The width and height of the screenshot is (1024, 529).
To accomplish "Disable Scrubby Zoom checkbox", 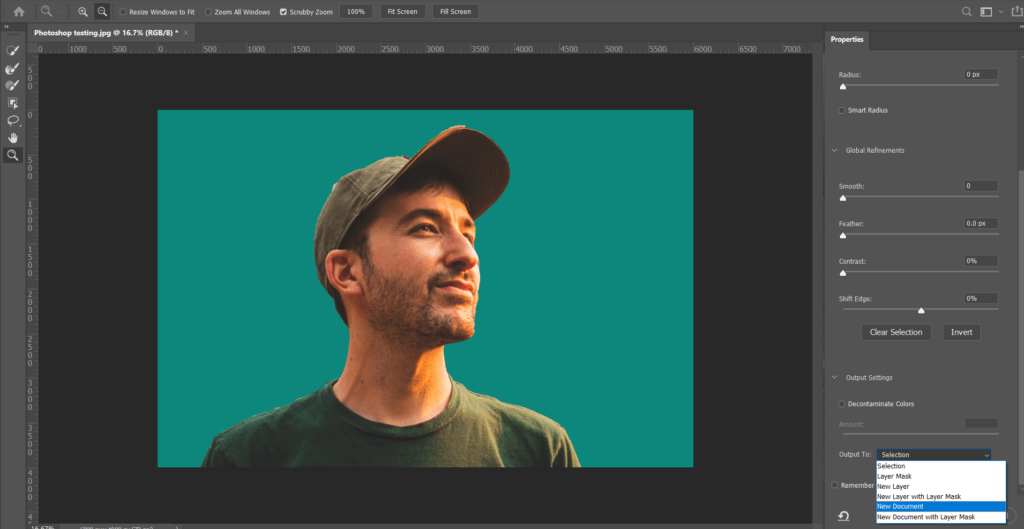I will 283,12.
